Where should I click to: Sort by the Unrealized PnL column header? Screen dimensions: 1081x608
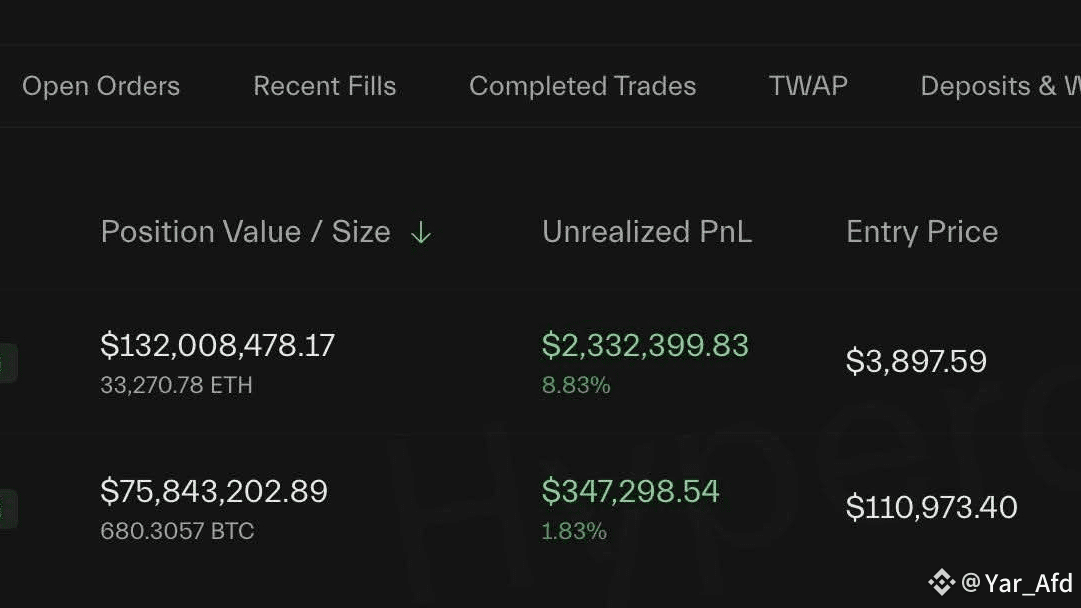point(646,232)
